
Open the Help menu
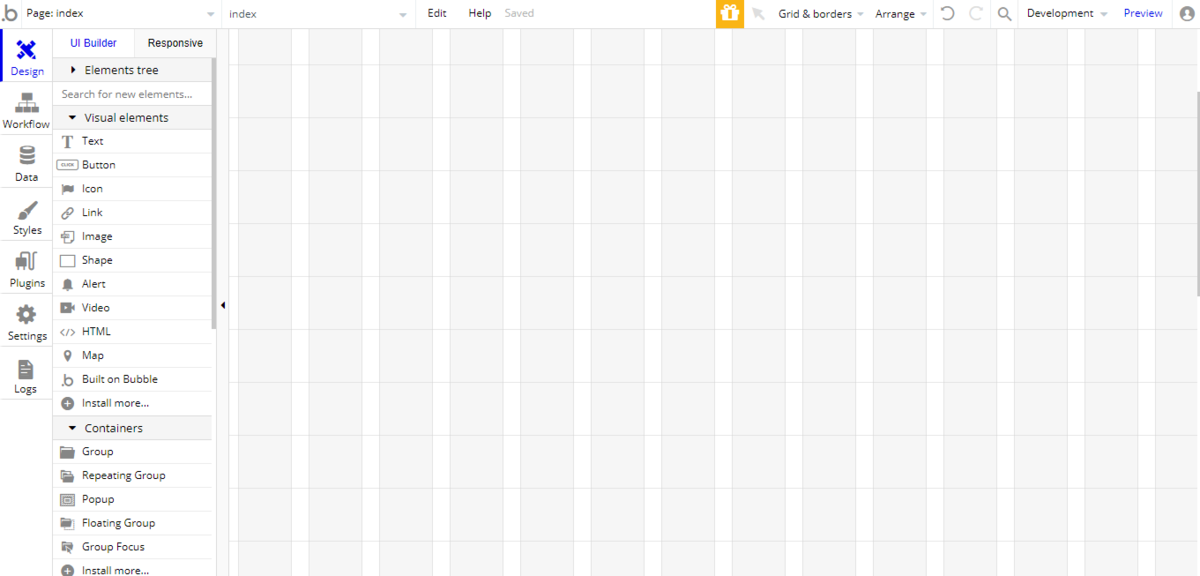(480, 14)
